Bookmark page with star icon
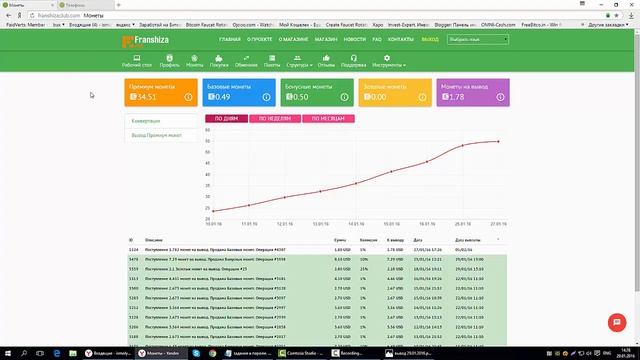The image size is (640, 360). (616, 16)
